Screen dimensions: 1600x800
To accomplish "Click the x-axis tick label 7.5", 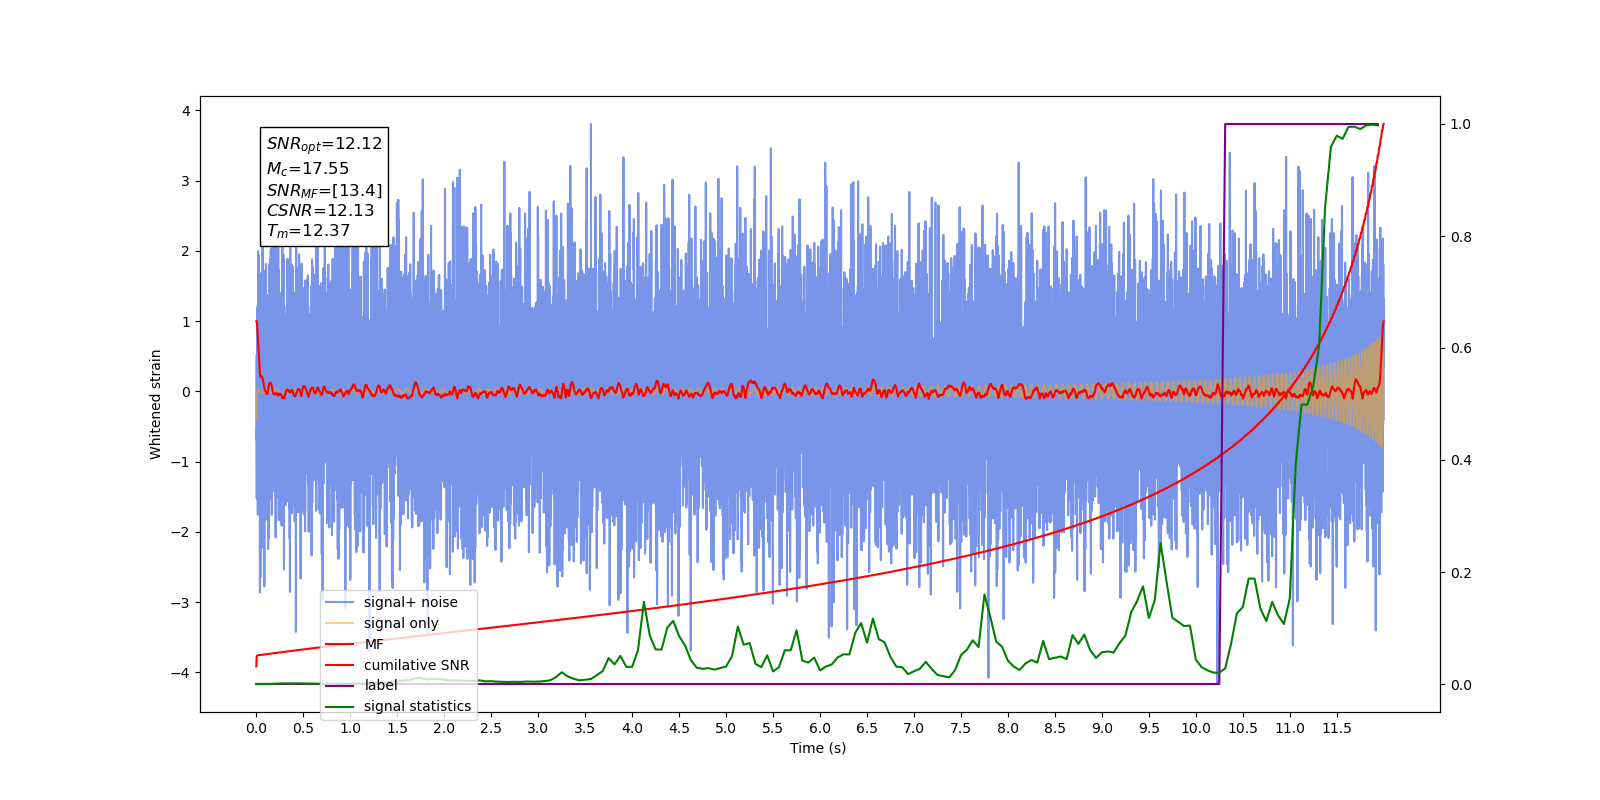I will pyautogui.click(x=961, y=728).
